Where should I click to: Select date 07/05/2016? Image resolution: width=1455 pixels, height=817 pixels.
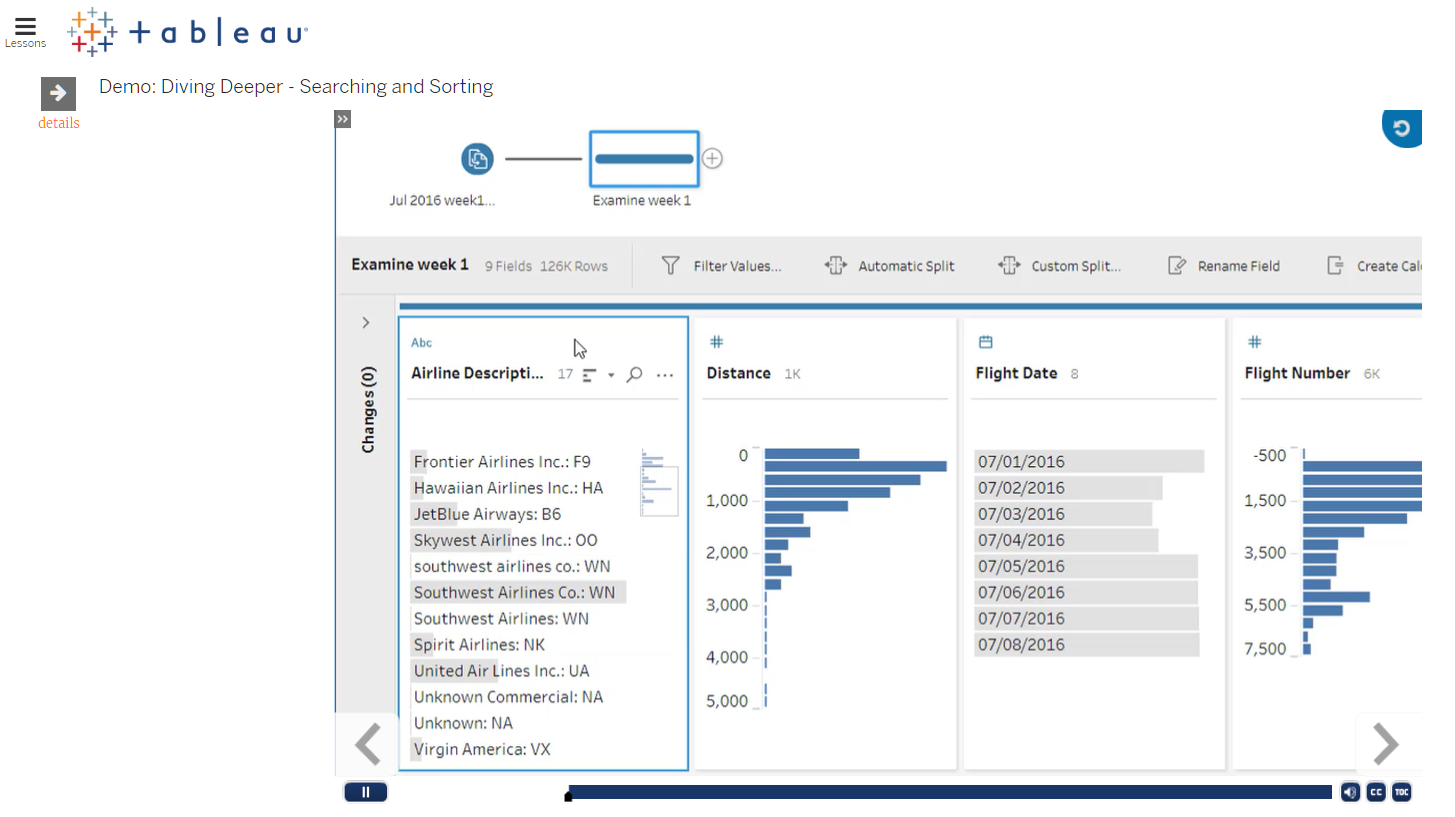tap(1086, 566)
